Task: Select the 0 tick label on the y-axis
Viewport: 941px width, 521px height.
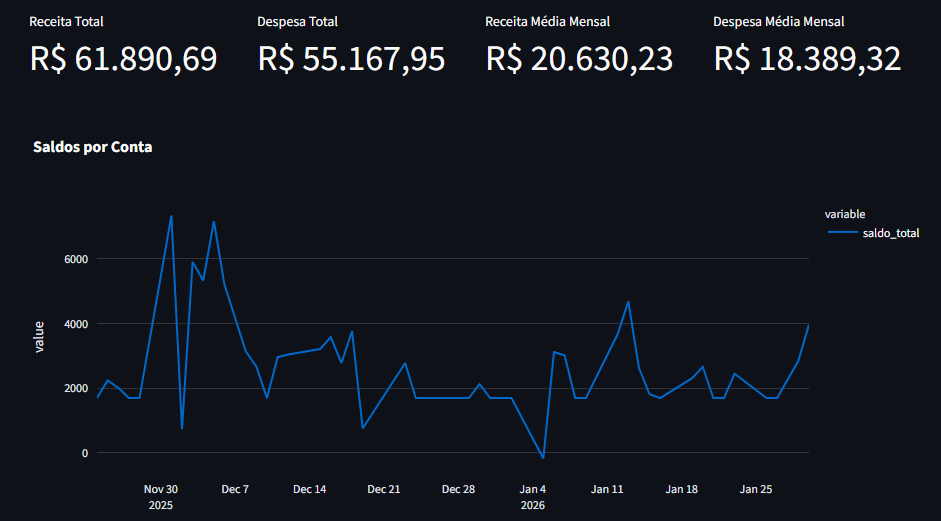Action: pyautogui.click(x=85, y=453)
